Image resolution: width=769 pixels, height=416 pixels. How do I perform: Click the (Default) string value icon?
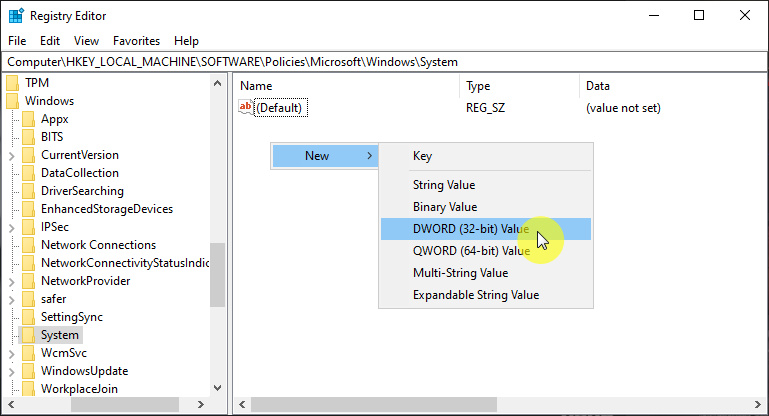(247, 108)
